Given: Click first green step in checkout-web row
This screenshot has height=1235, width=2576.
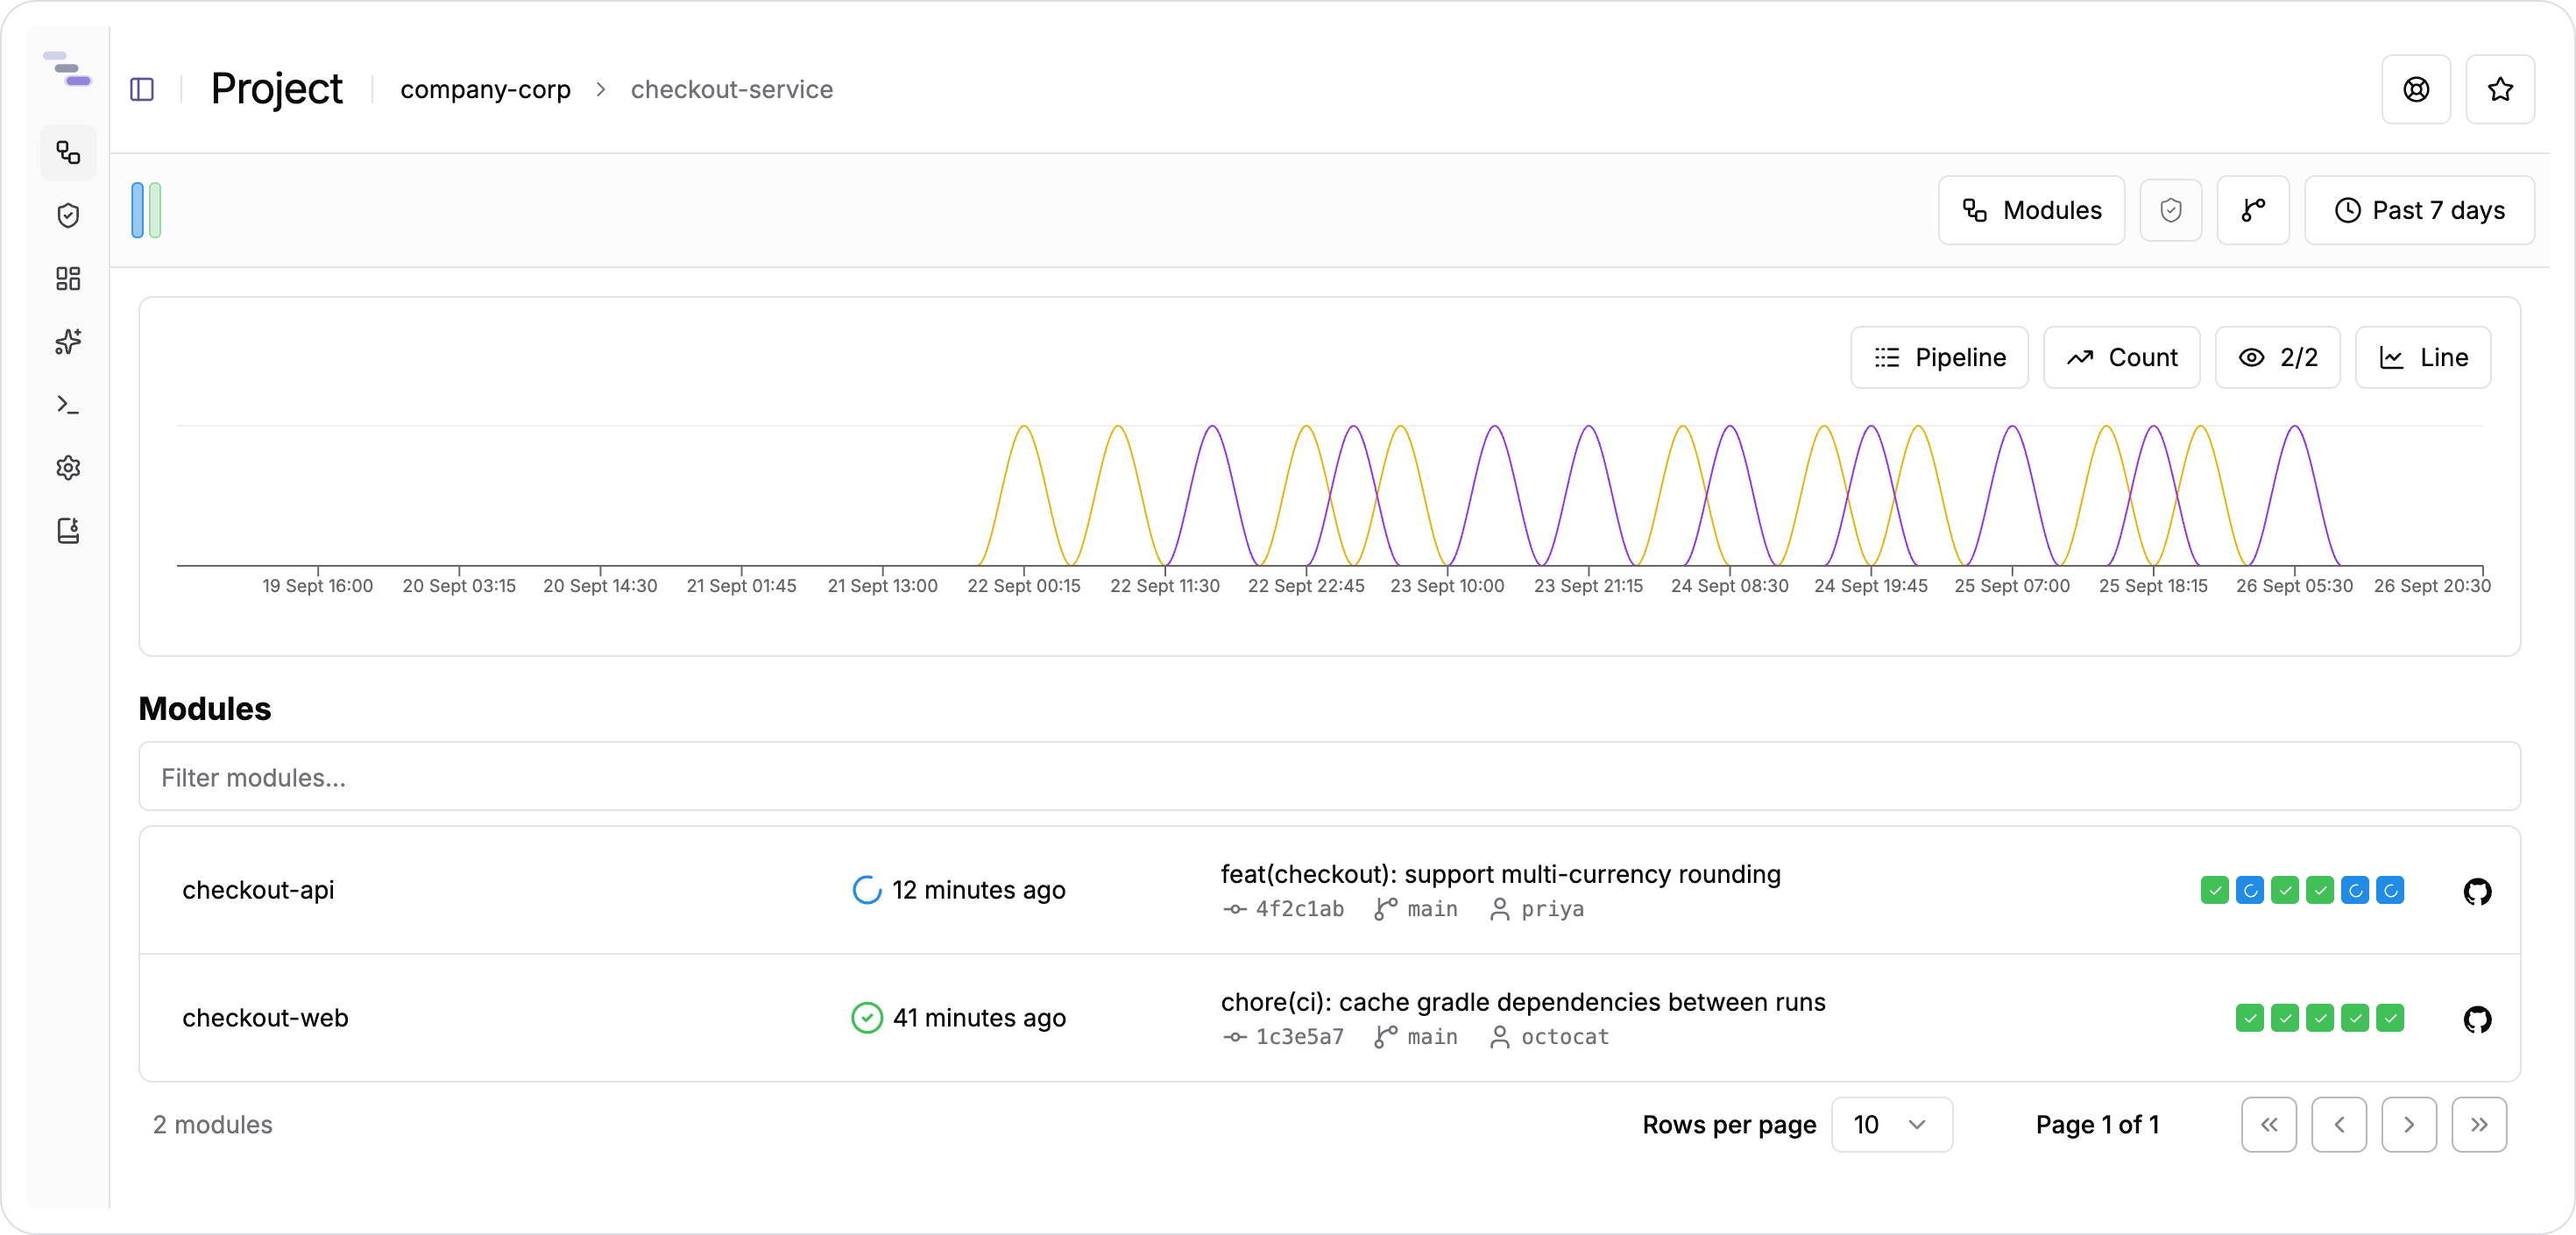Looking at the screenshot, I should (2249, 1018).
